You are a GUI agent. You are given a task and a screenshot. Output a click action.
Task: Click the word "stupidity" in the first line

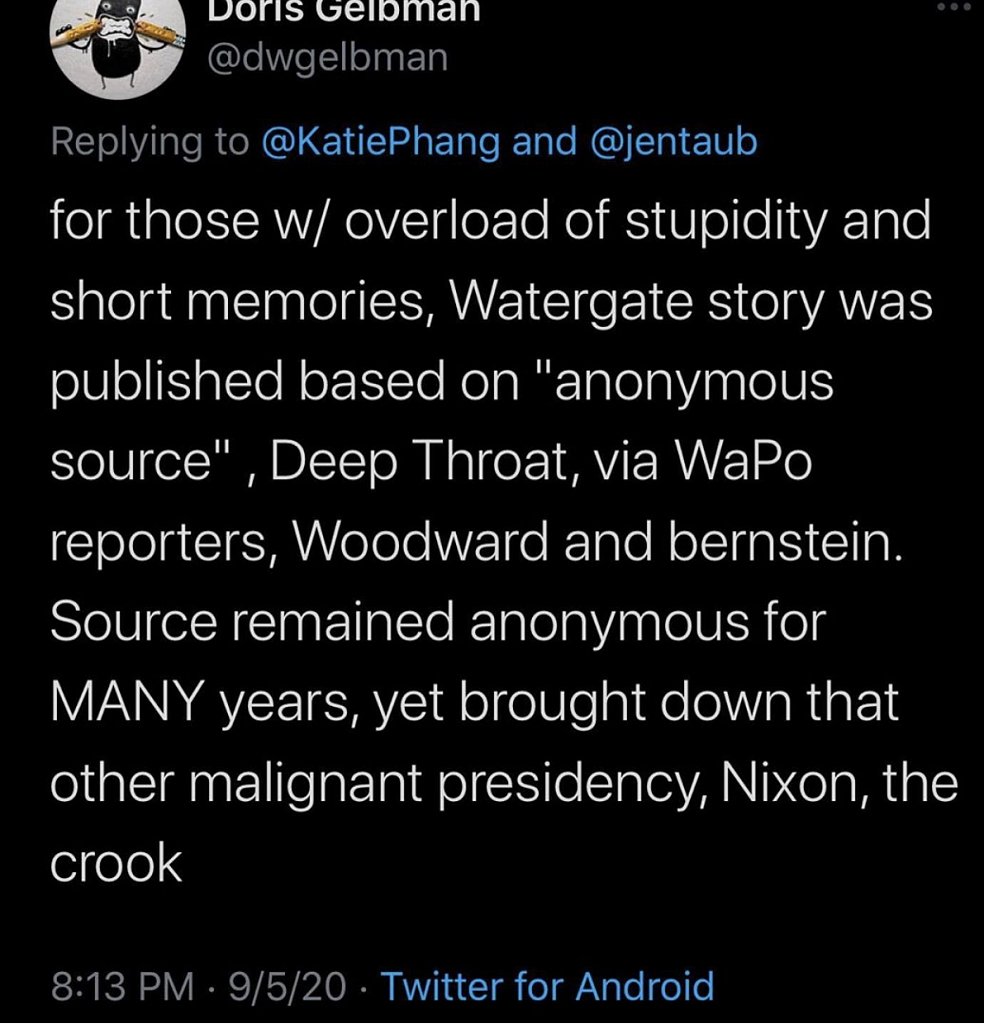tap(700, 224)
